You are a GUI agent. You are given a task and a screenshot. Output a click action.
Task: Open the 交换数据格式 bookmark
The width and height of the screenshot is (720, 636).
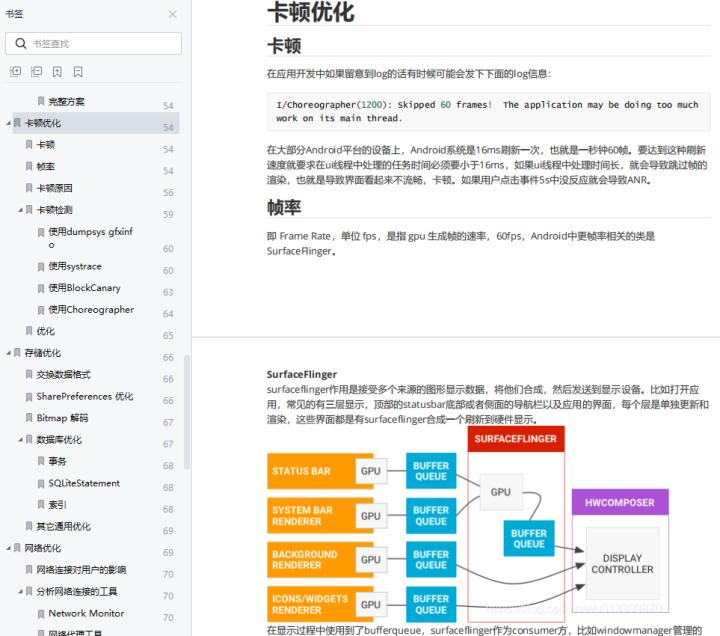pyautogui.click(x=63, y=374)
